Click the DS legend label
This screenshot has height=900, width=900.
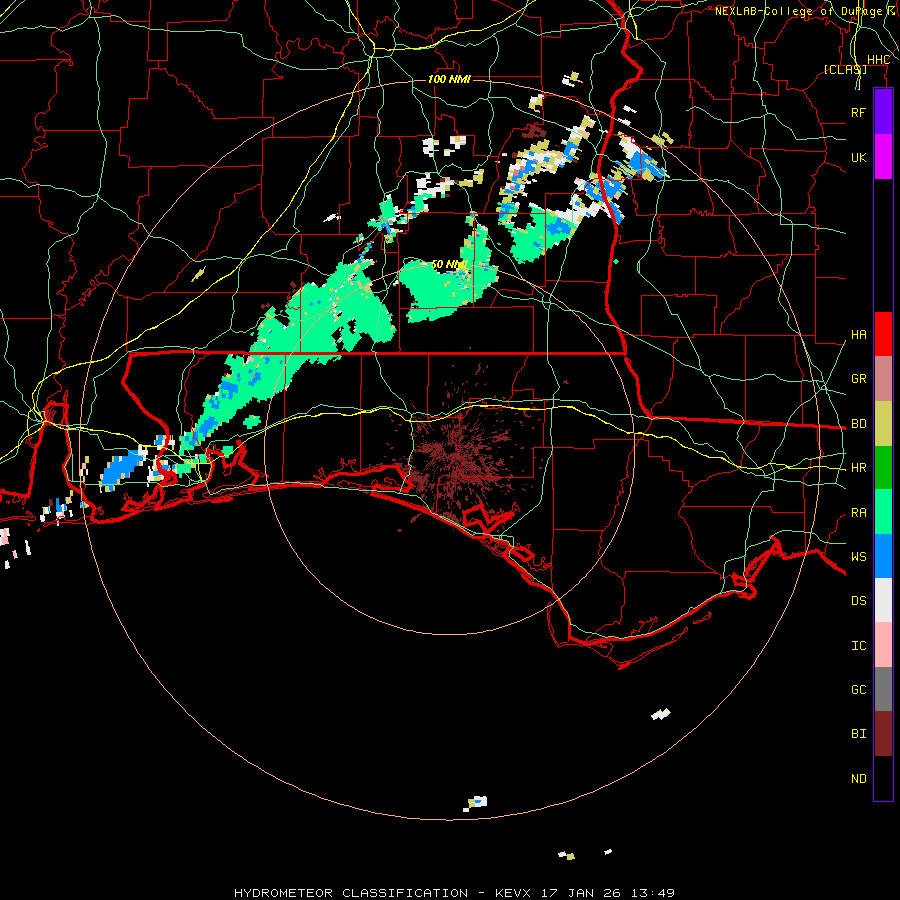858,601
